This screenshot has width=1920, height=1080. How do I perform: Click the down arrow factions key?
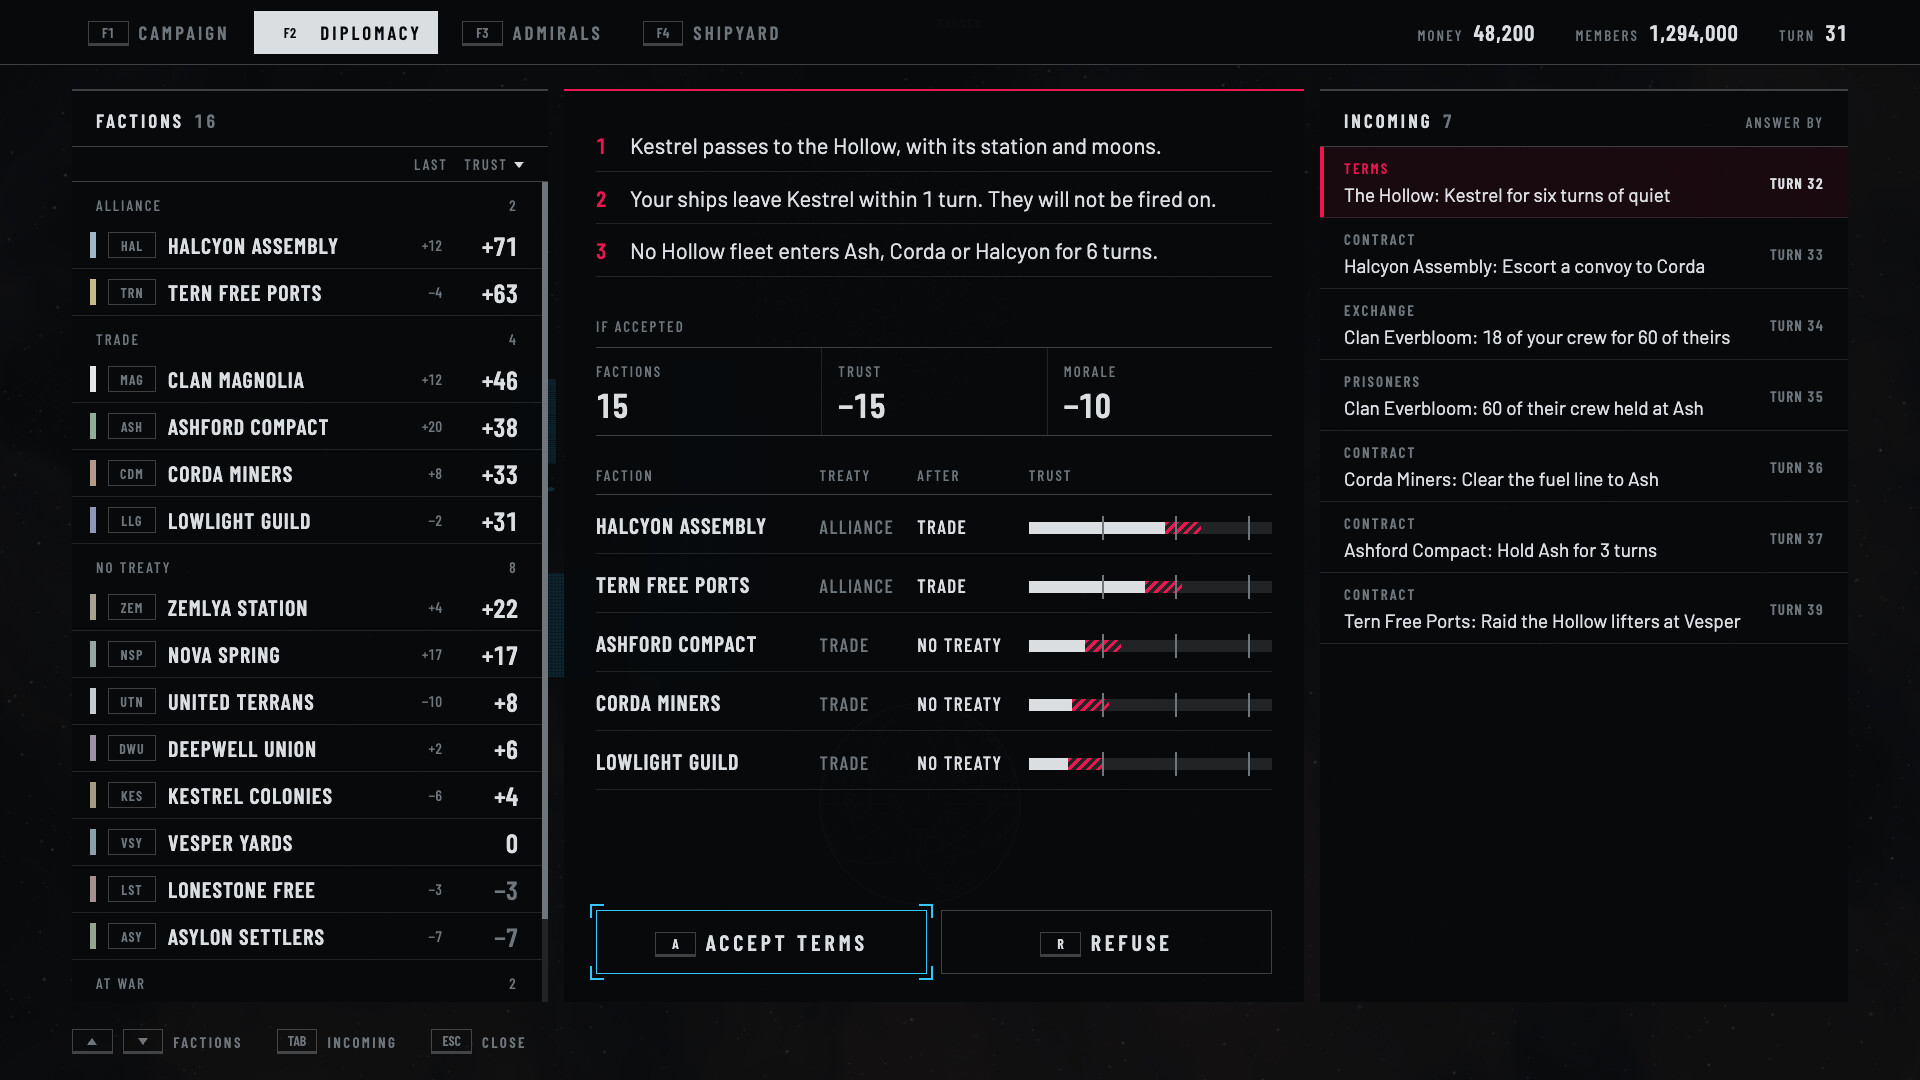click(143, 1042)
